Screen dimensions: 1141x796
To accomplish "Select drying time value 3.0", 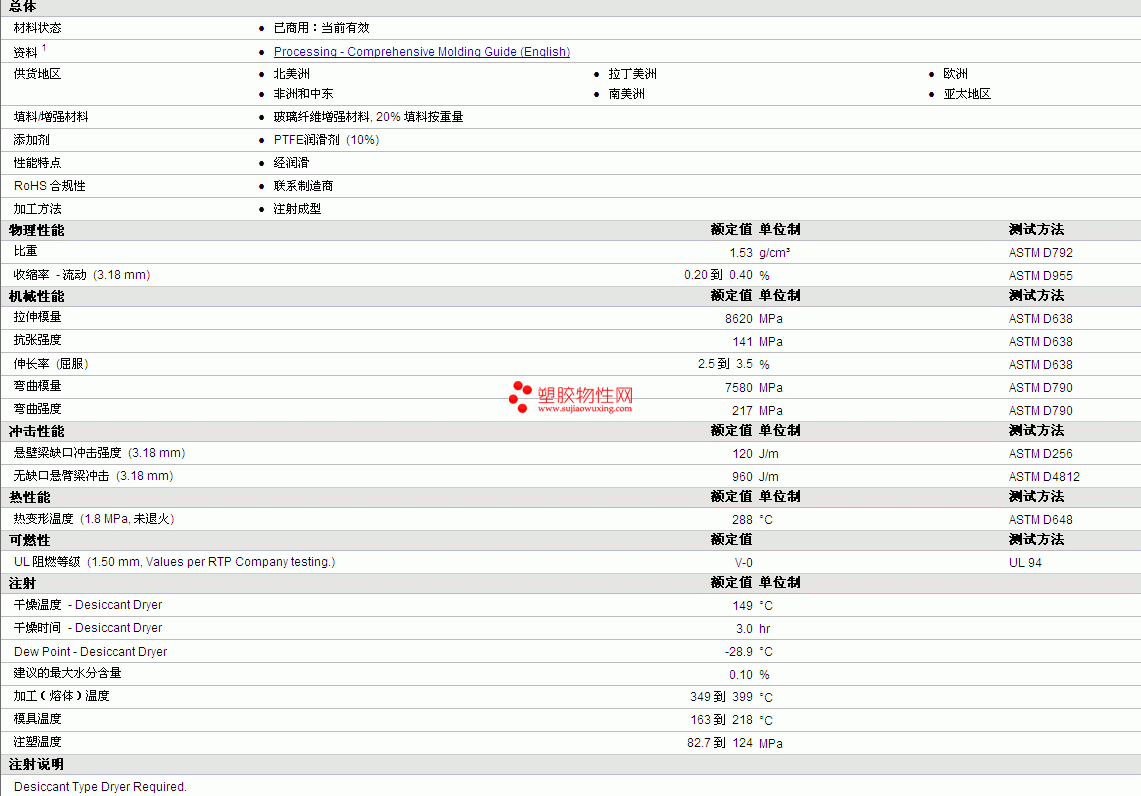I will coord(744,629).
